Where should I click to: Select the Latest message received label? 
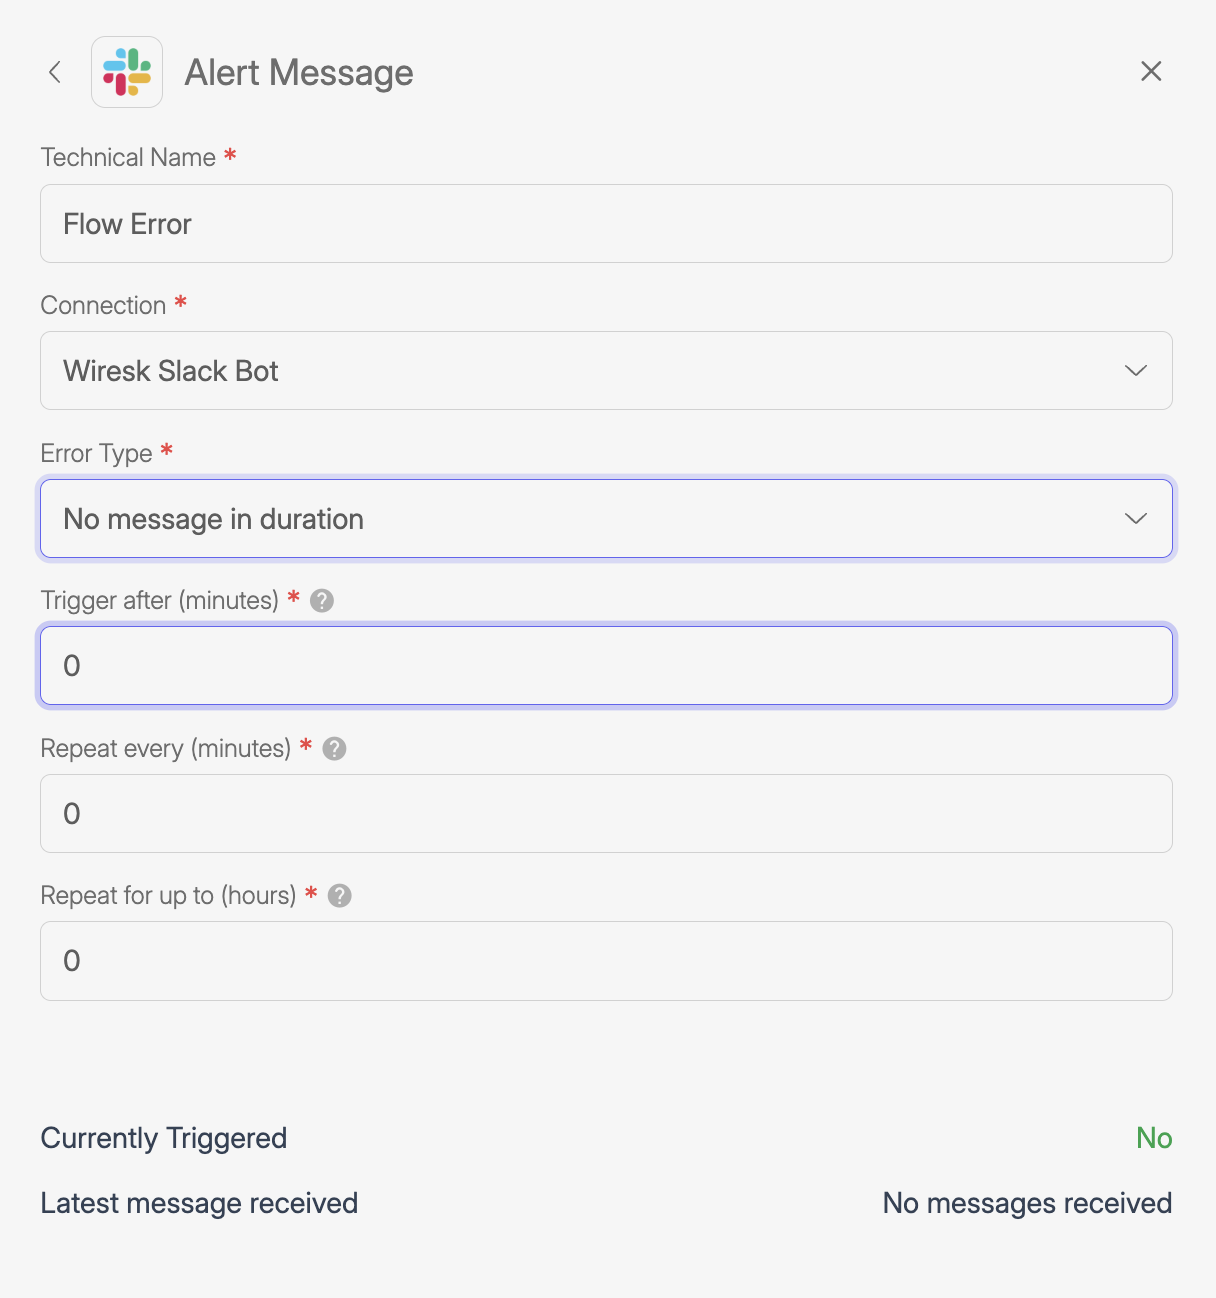pyautogui.click(x=199, y=1203)
